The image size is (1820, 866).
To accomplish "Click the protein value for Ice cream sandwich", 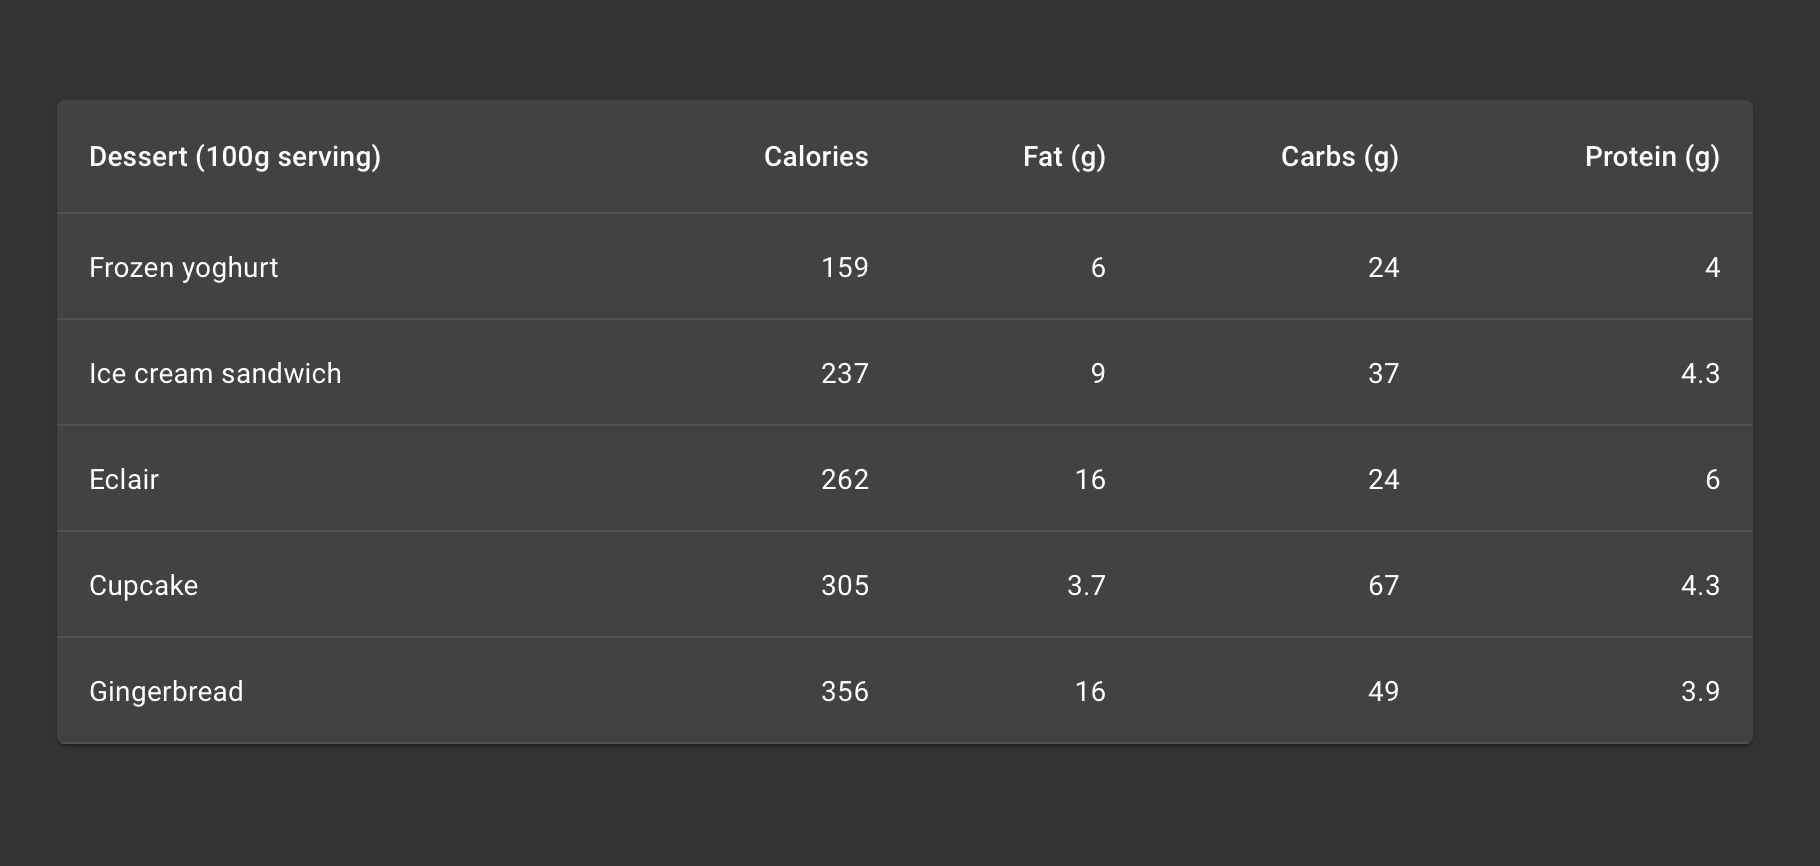I will [1698, 373].
